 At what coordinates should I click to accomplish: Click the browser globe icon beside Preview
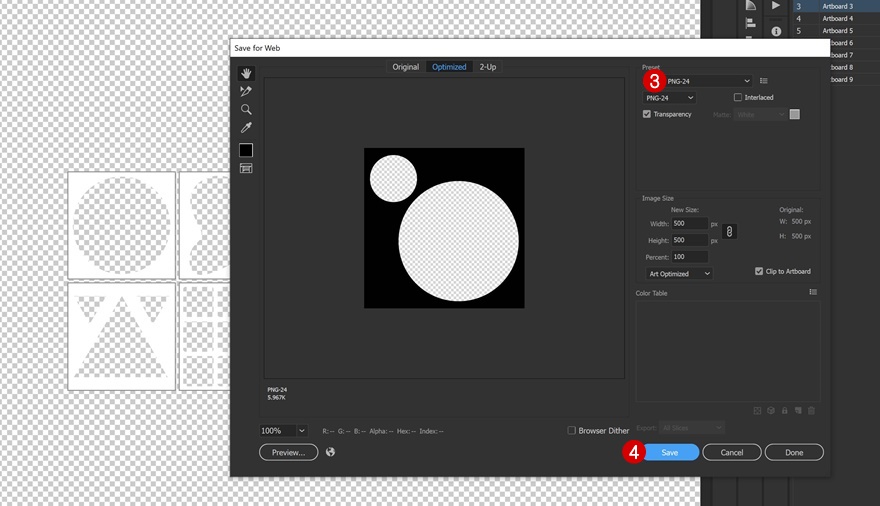pos(331,452)
